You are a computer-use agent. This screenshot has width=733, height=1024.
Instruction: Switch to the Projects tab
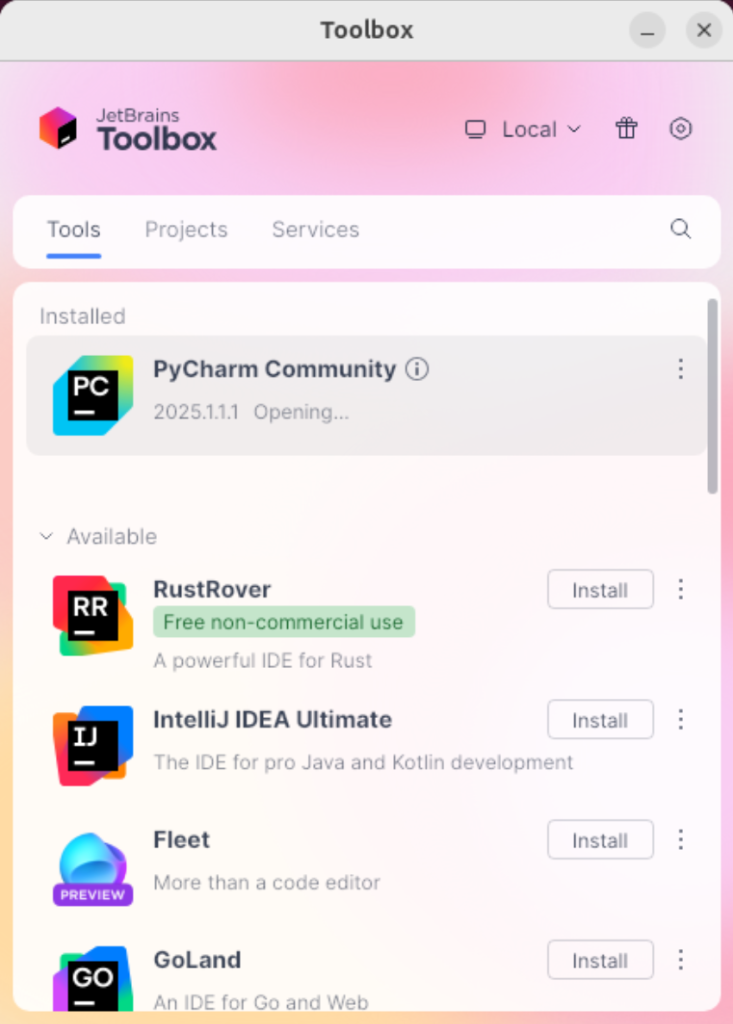tap(186, 230)
